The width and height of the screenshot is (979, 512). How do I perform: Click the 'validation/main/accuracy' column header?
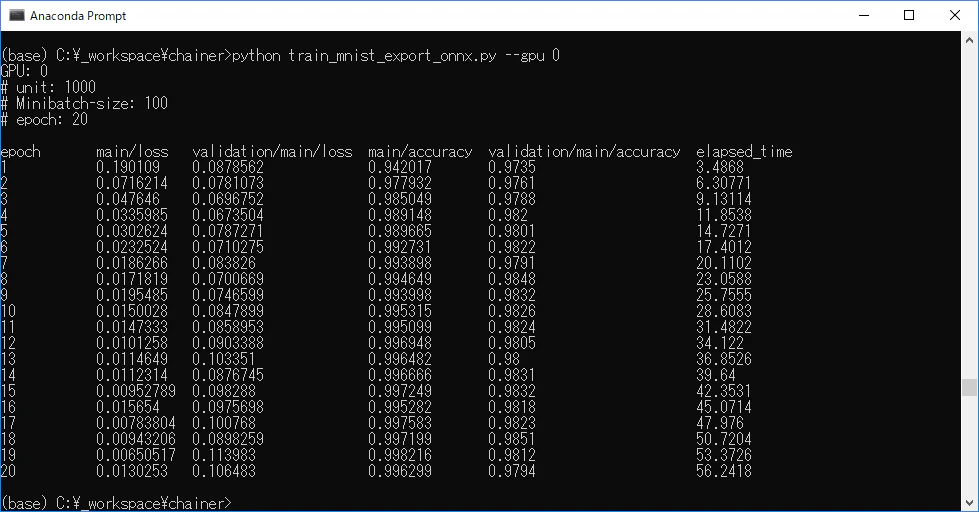pyautogui.click(x=584, y=152)
